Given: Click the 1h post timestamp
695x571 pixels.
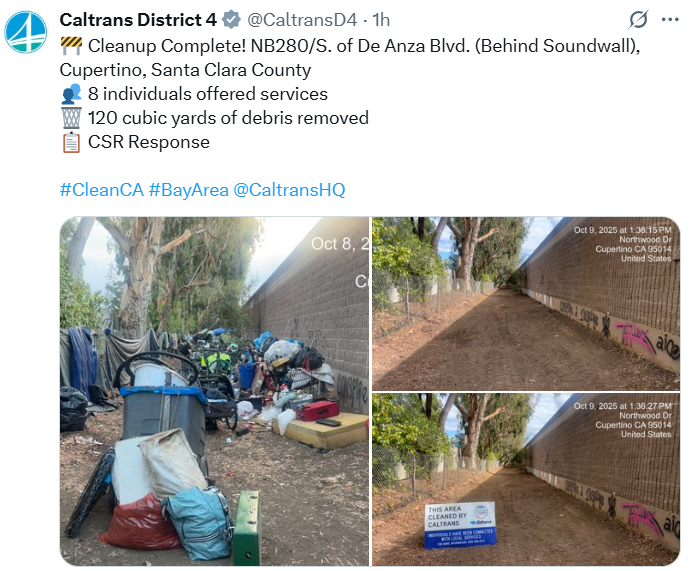Looking at the screenshot, I should 381,20.
